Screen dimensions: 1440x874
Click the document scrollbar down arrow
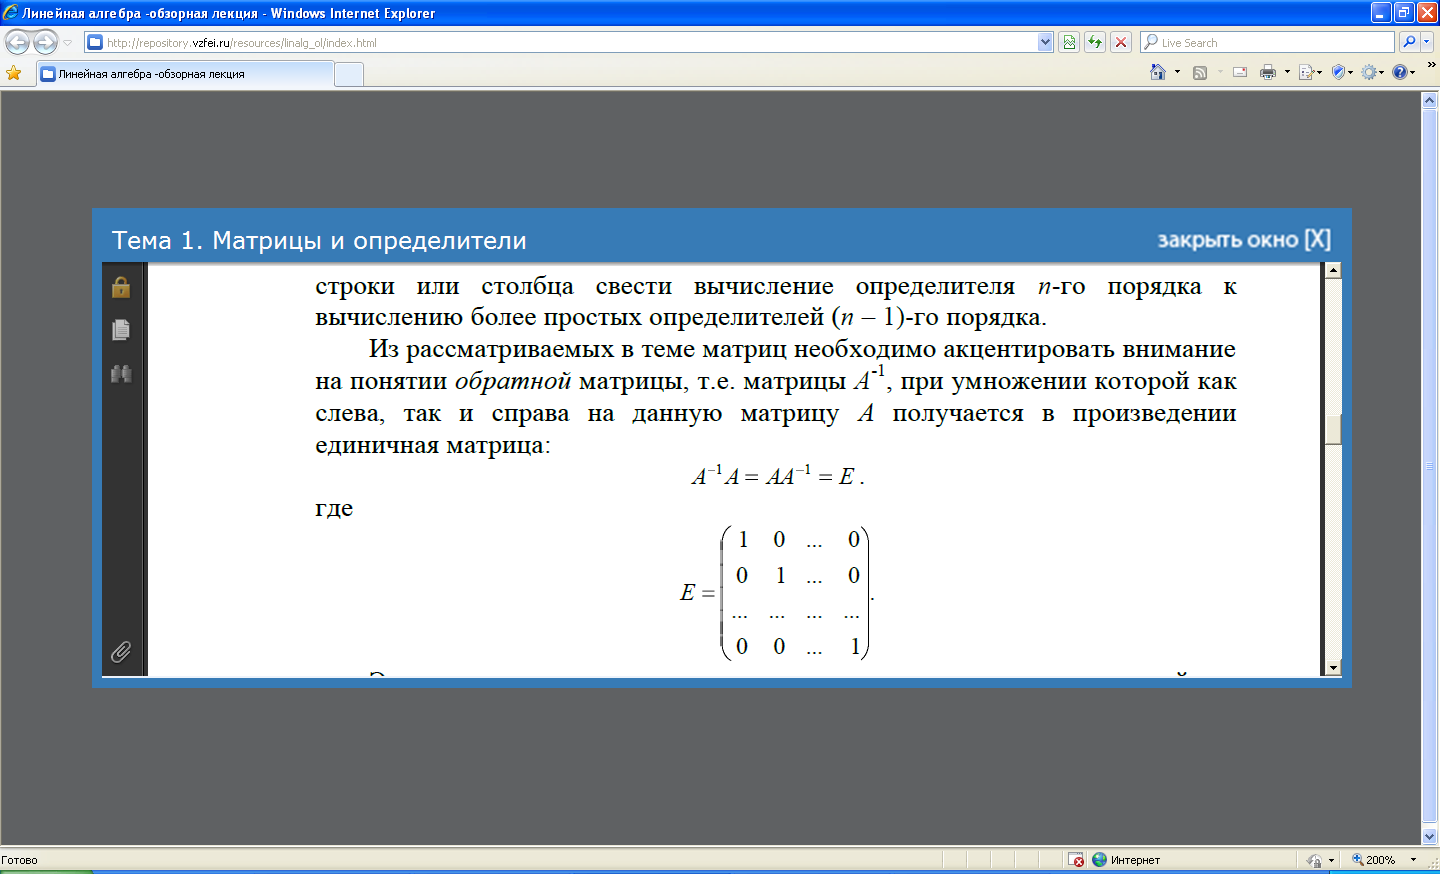[1333, 668]
